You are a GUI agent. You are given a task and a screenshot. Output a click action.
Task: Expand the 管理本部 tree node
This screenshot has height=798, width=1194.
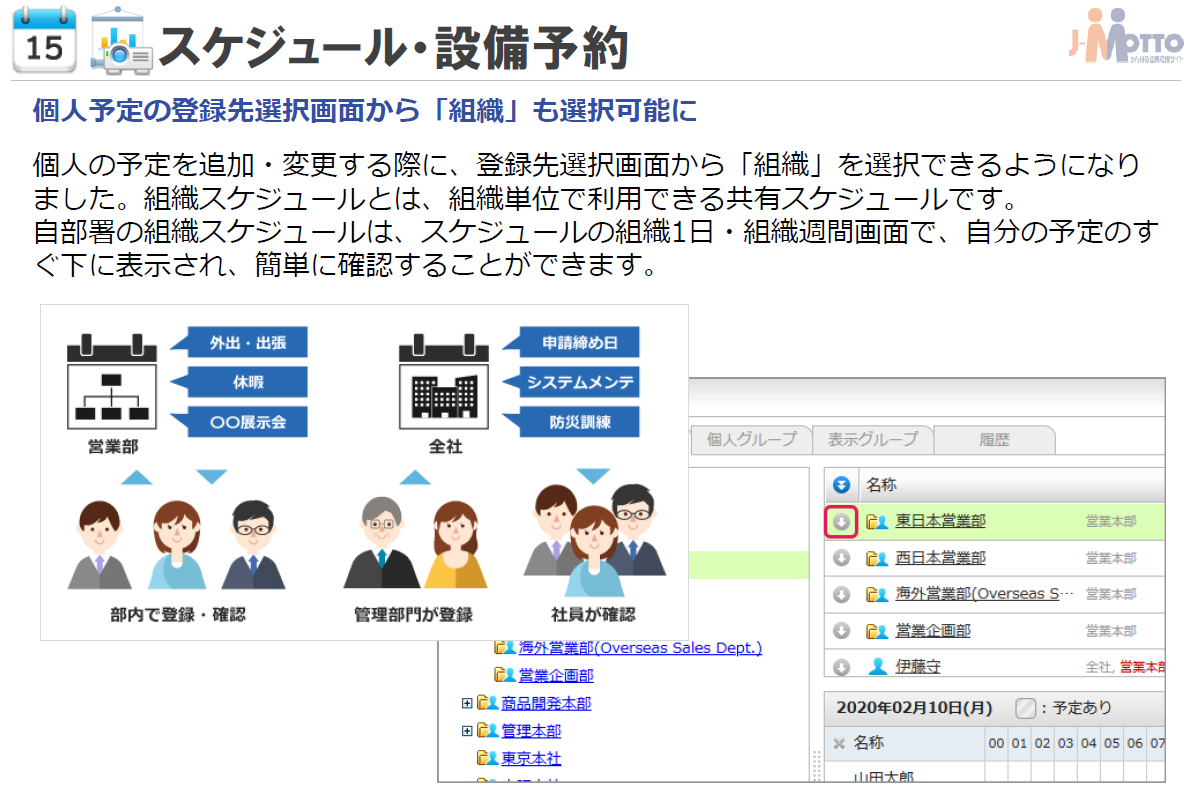467,731
